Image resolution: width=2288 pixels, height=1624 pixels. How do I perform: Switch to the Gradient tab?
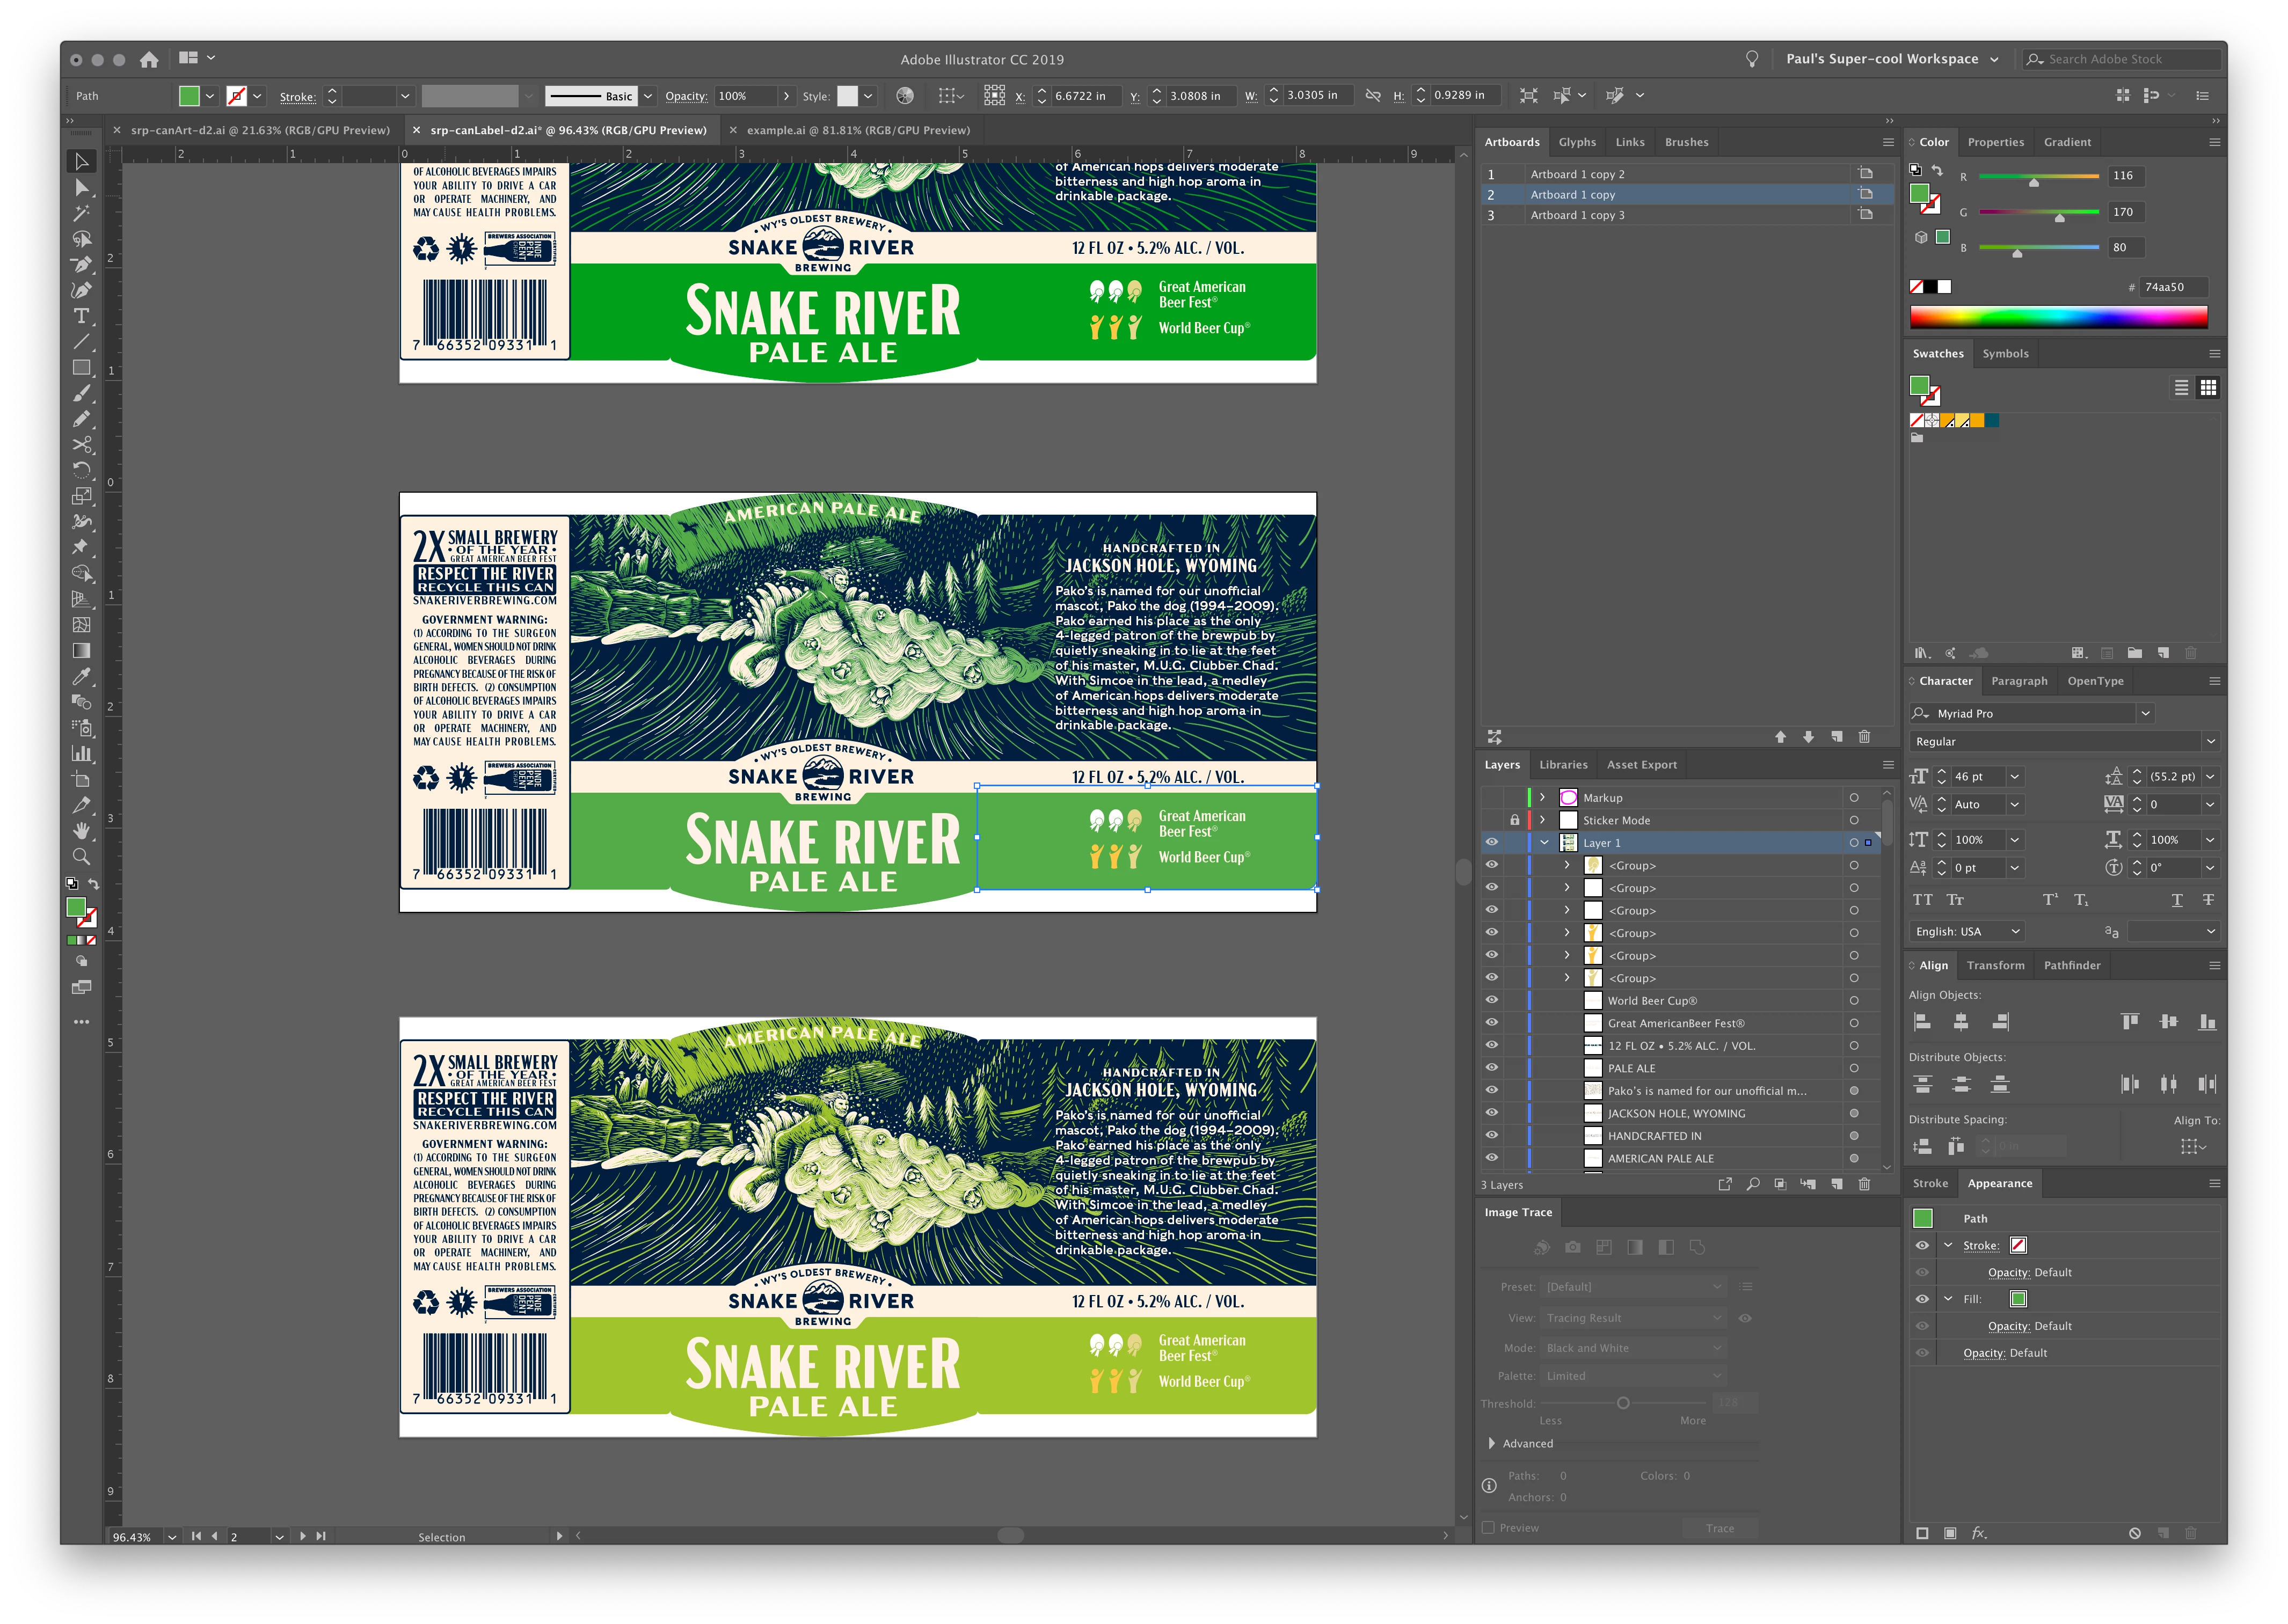[x=2067, y=142]
